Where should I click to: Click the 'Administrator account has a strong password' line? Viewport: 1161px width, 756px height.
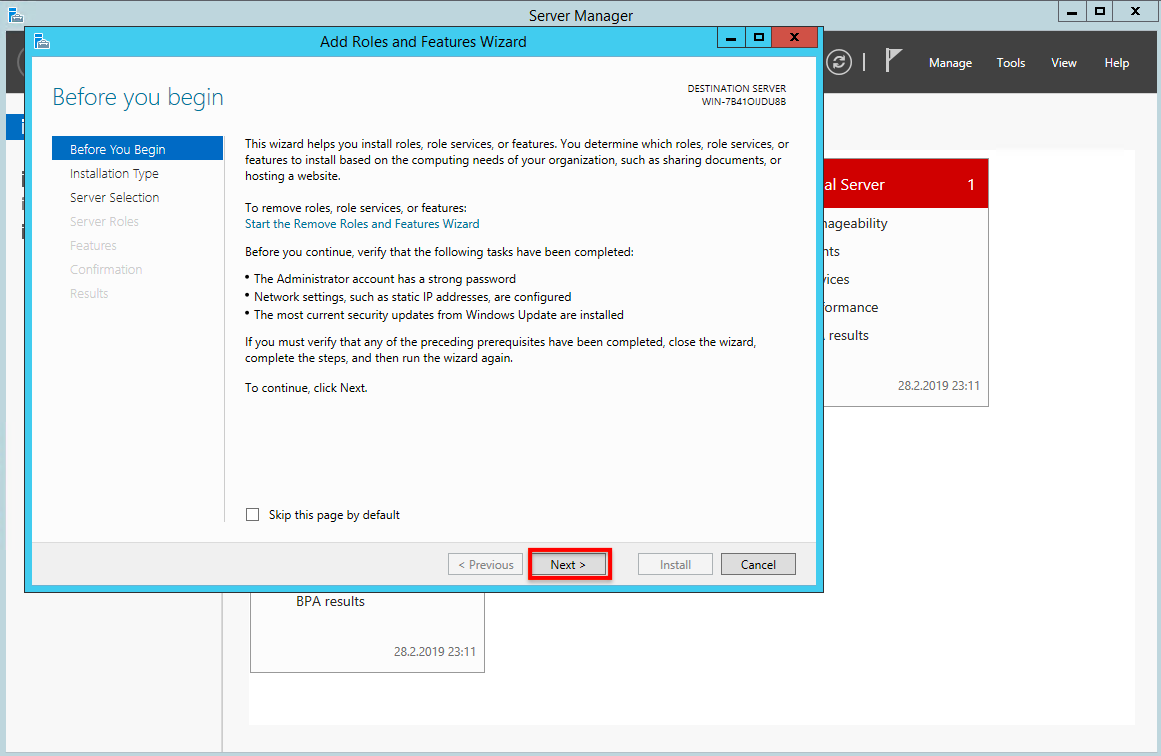[385, 278]
